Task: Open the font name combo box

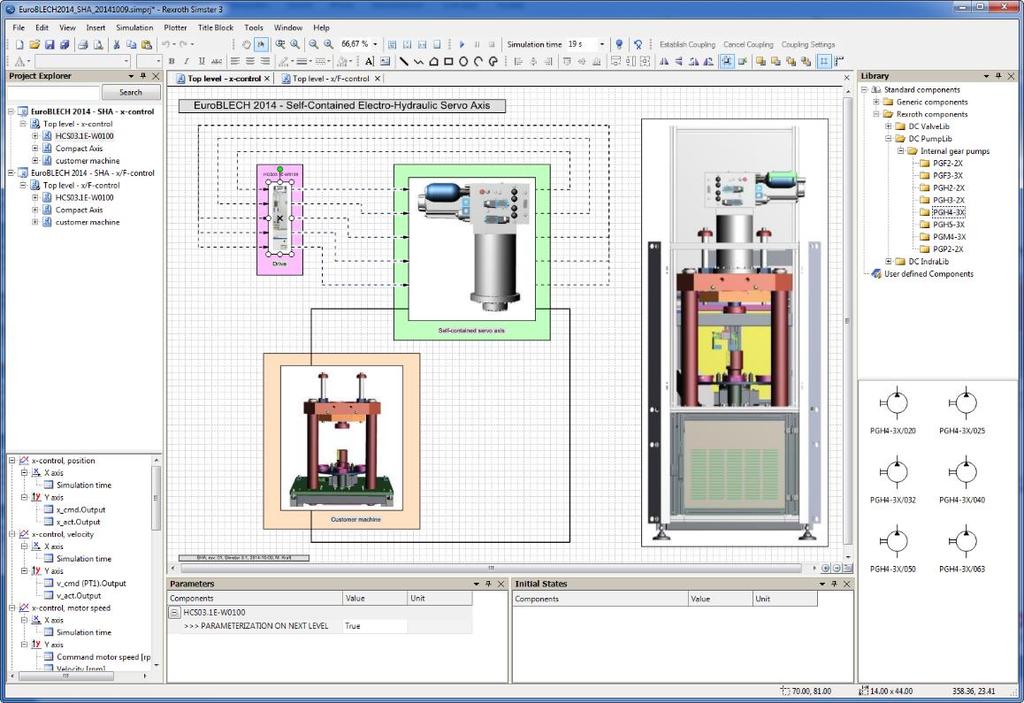Action: coord(82,61)
